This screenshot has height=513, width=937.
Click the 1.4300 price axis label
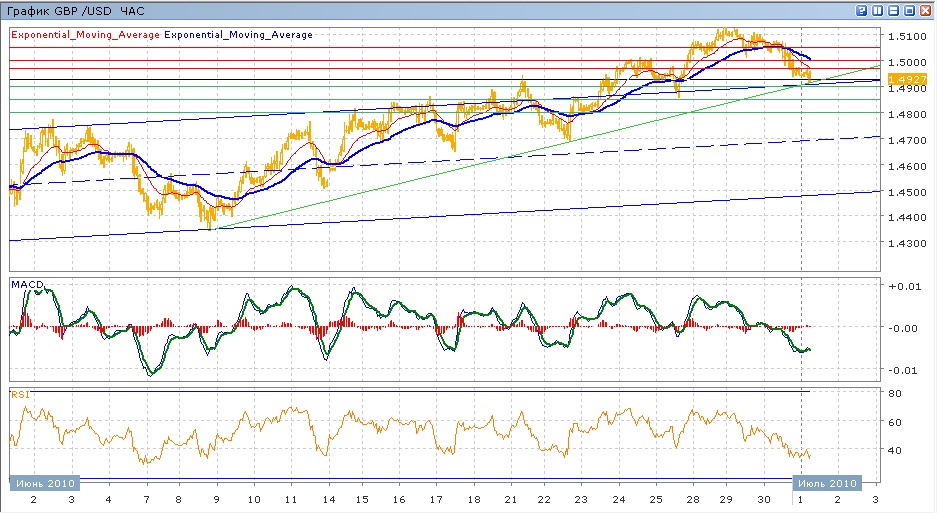pyautogui.click(x=907, y=243)
